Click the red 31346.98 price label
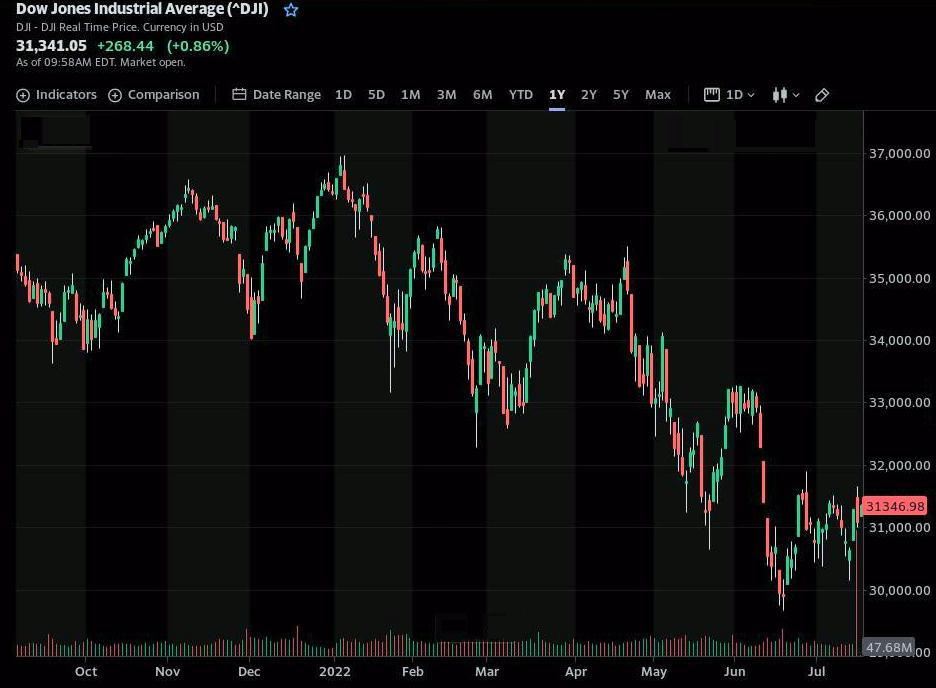The width and height of the screenshot is (936, 688). coord(895,507)
